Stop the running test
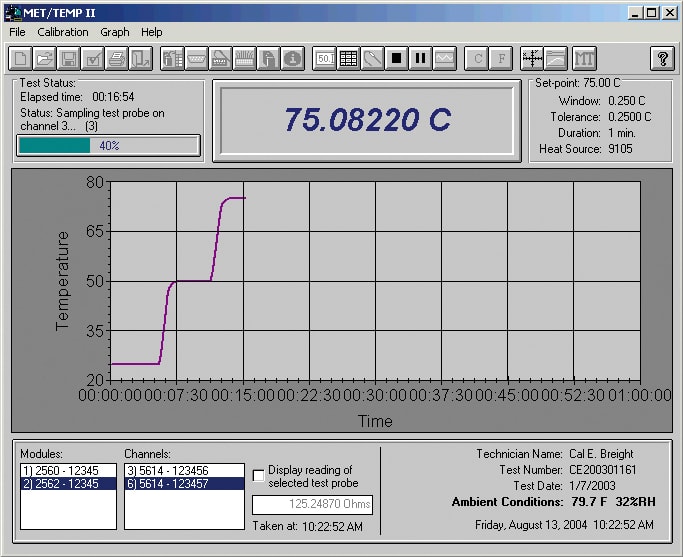Image resolution: width=683 pixels, height=557 pixels. (x=396, y=58)
